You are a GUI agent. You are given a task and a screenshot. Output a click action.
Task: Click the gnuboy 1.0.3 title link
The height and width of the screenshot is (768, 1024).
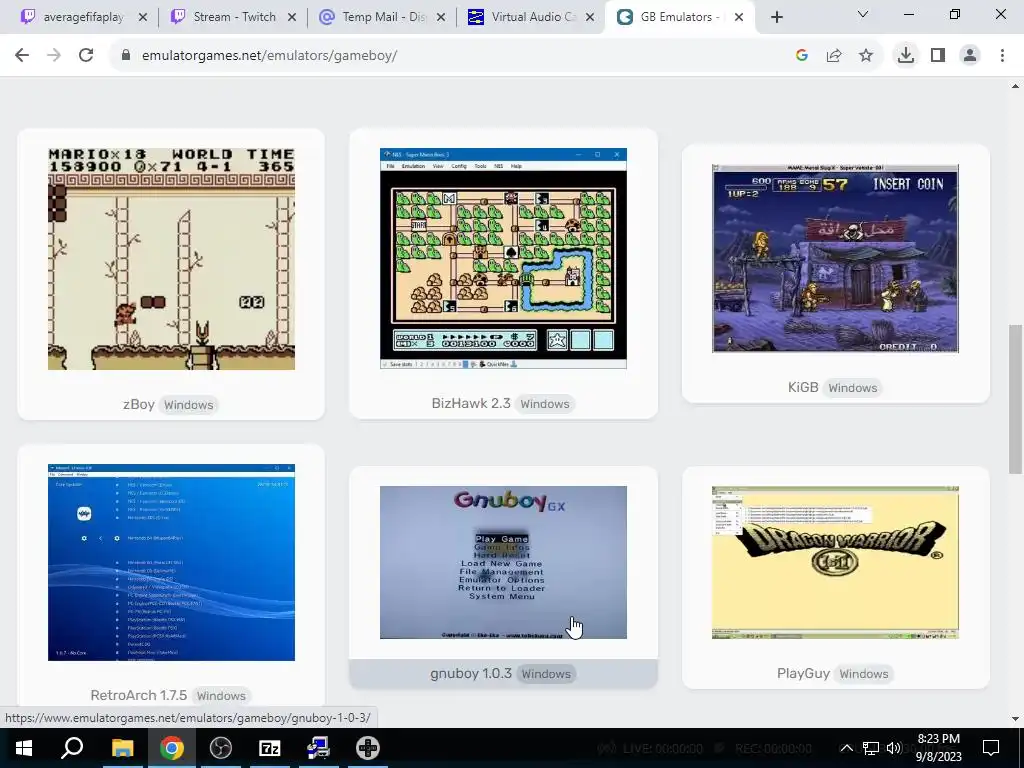[x=471, y=673]
